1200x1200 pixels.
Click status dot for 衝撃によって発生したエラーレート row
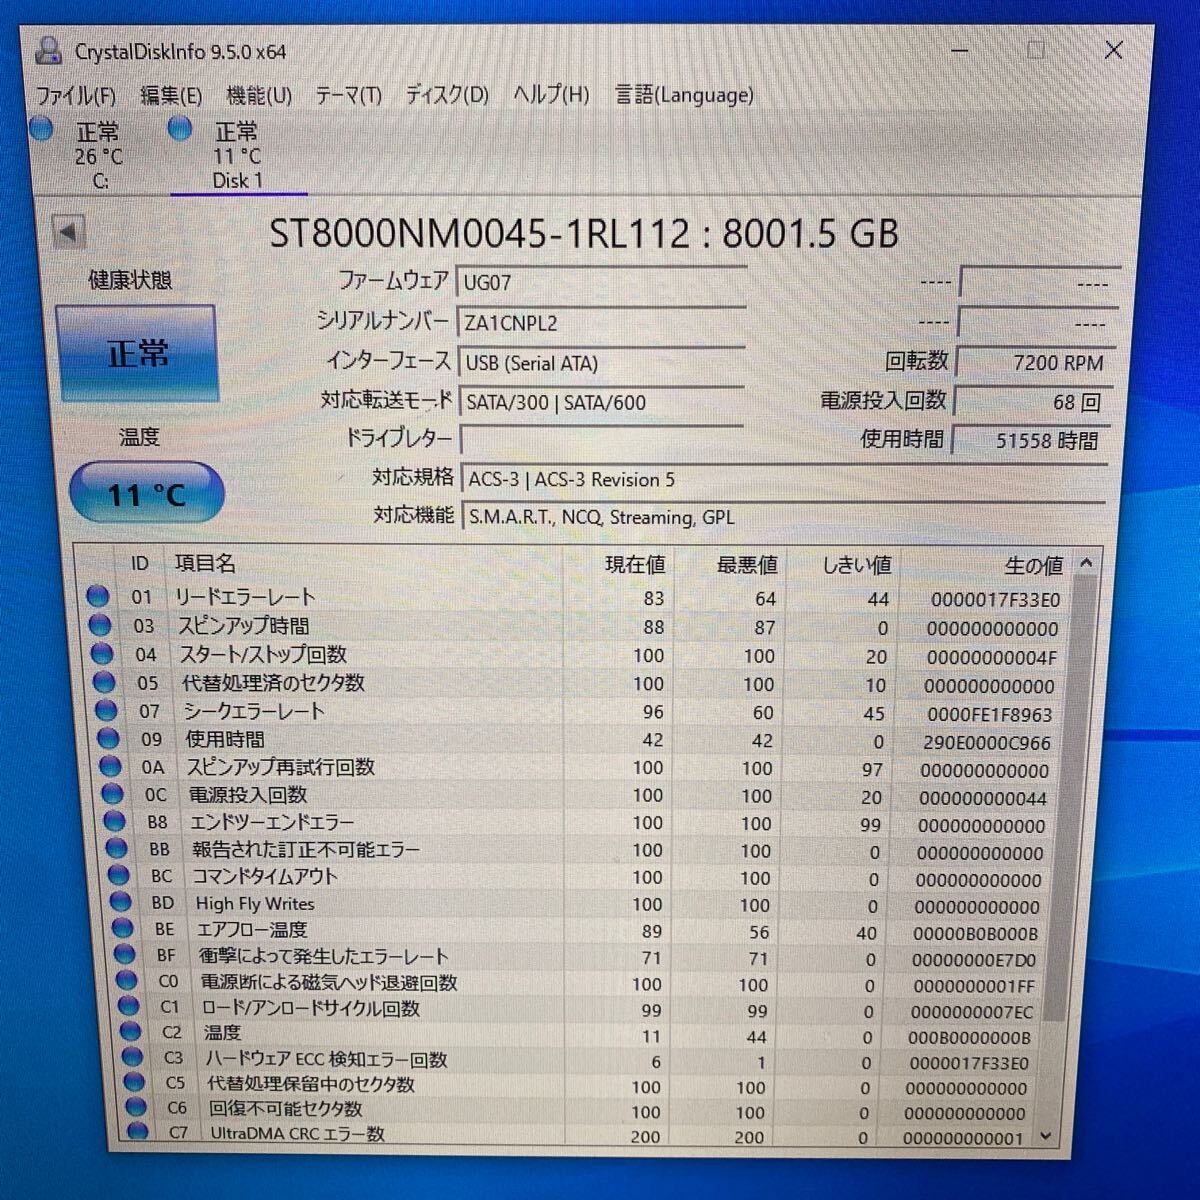[x=126, y=955]
